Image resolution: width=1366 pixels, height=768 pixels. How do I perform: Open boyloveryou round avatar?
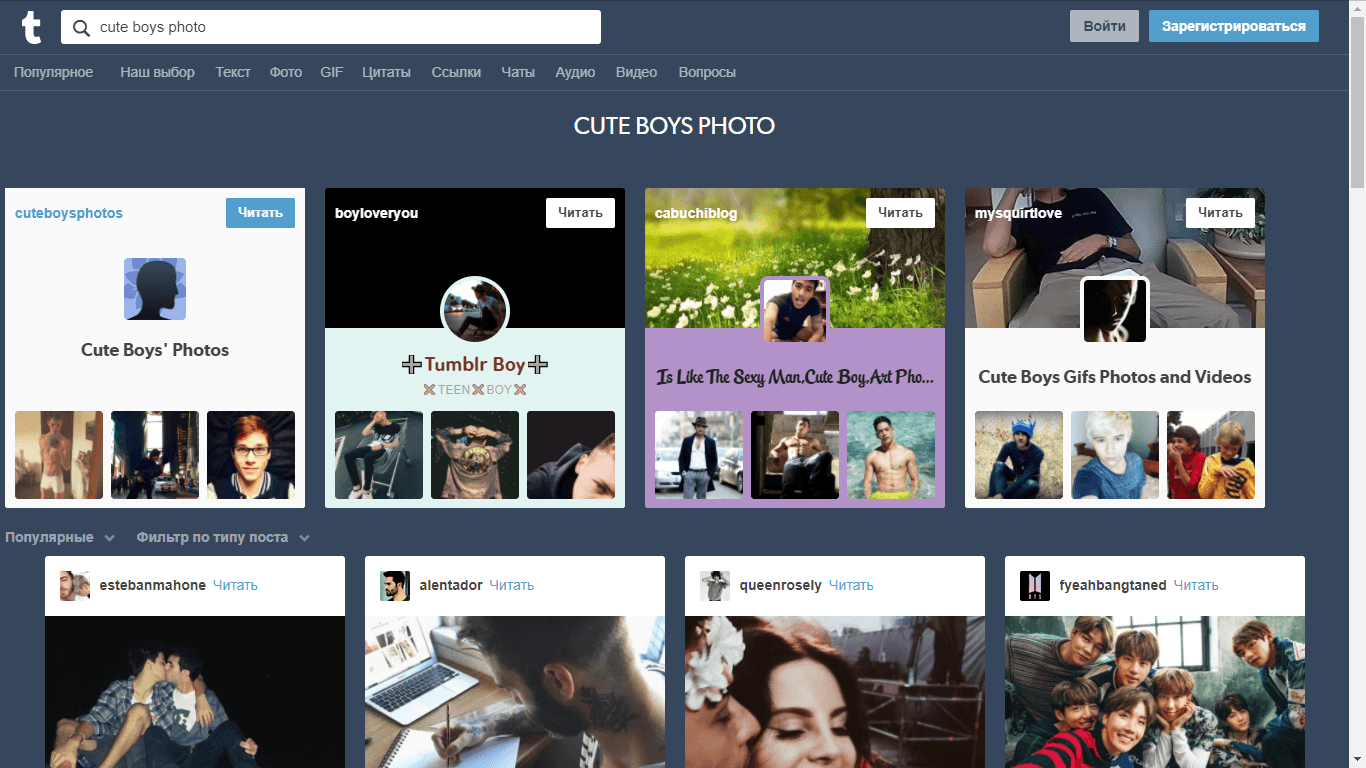[475, 311]
